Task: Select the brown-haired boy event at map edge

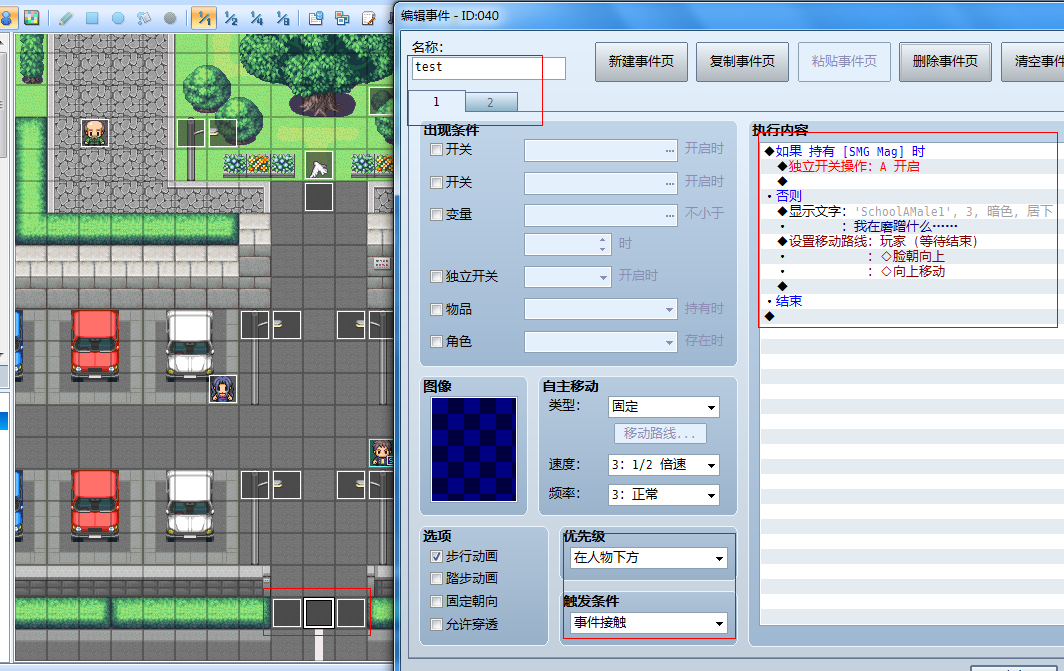Action: pos(381,453)
